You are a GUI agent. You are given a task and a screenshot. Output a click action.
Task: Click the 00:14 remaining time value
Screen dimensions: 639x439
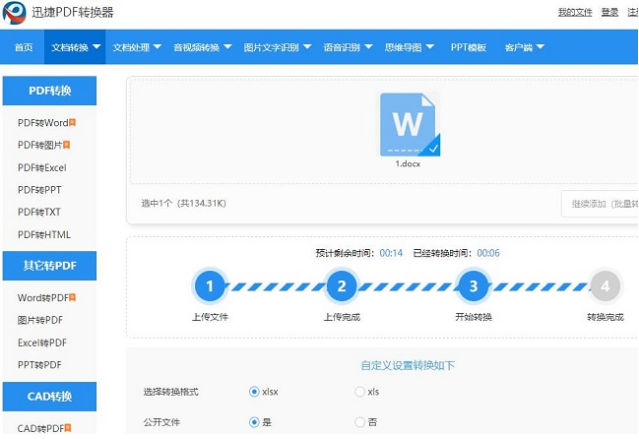[x=391, y=253]
